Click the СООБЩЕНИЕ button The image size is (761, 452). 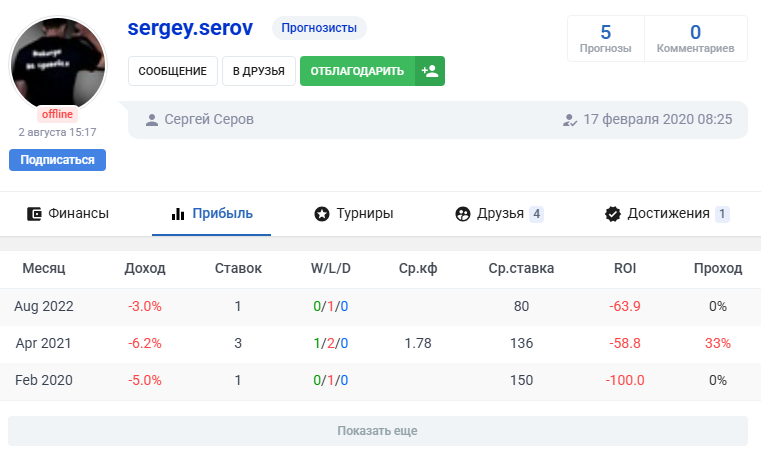point(173,71)
